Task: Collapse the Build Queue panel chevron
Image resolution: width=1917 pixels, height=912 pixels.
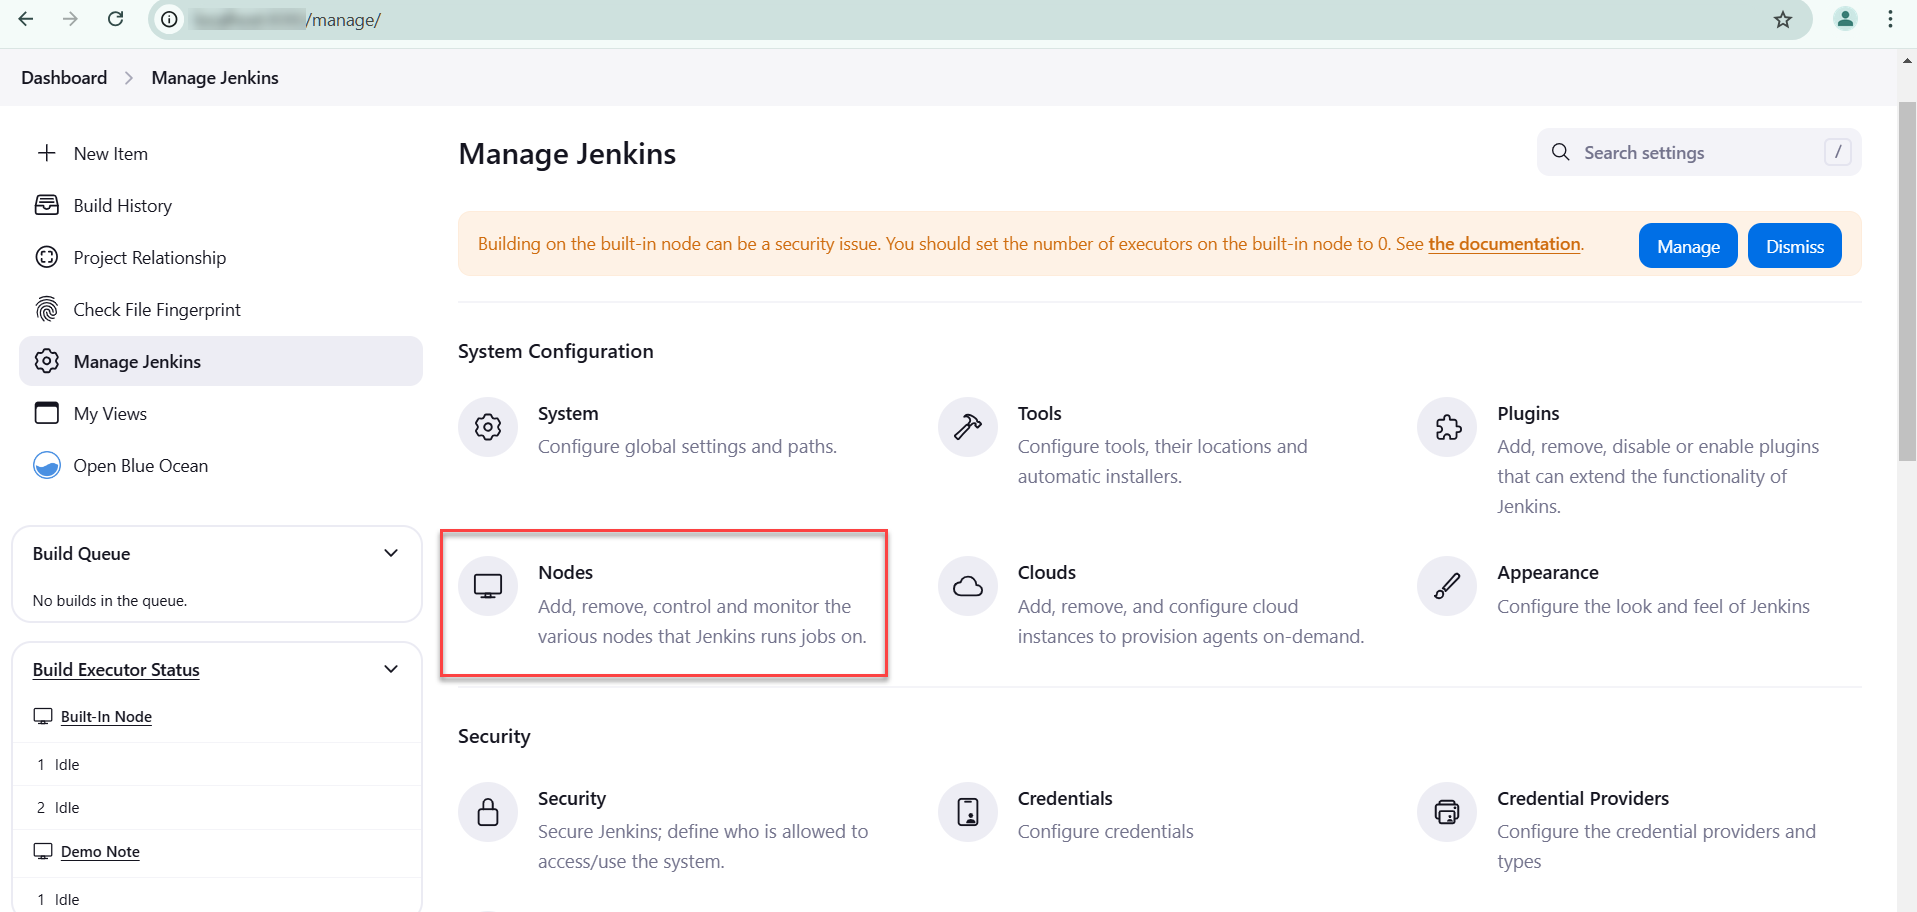Action: 391,553
